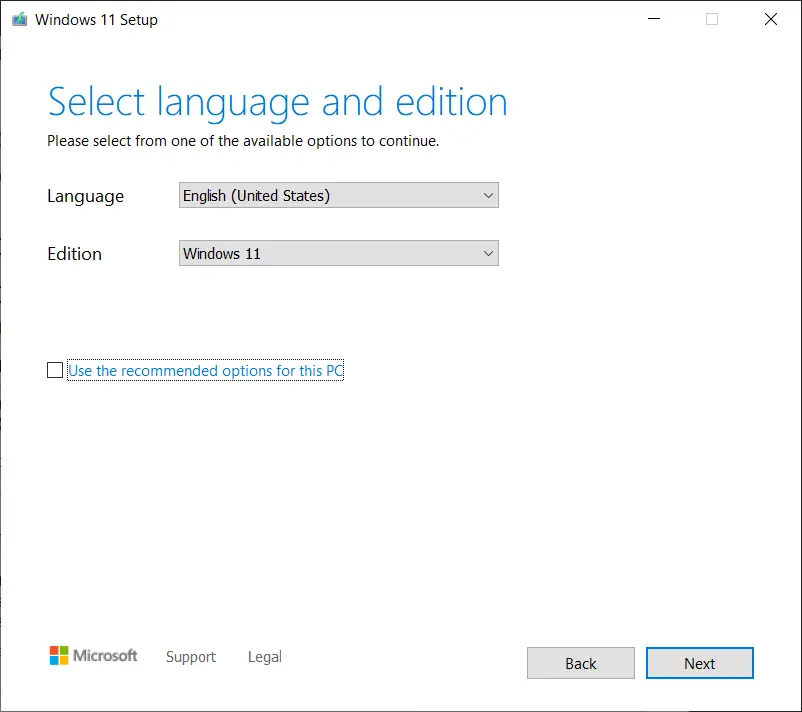Open the Edition dropdown
Viewport: 802px width, 712px height.
[x=339, y=253]
